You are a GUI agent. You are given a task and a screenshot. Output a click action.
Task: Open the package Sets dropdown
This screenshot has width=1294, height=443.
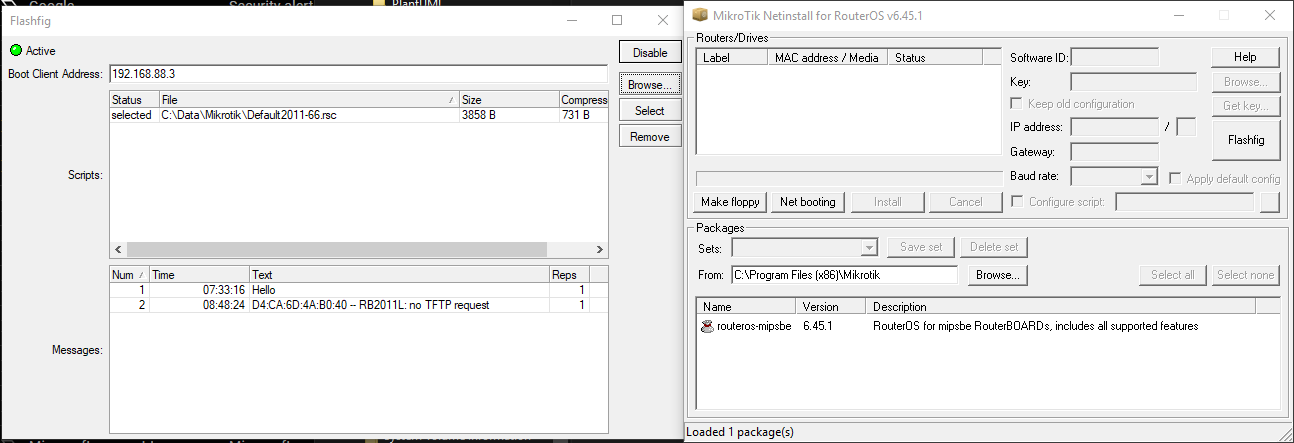point(868,247)
